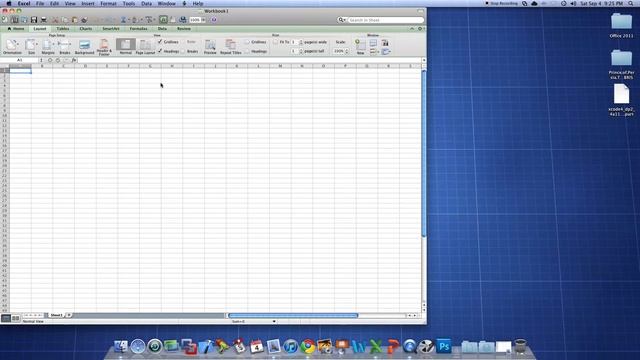Click the formula fx button

tap(74, 60)
